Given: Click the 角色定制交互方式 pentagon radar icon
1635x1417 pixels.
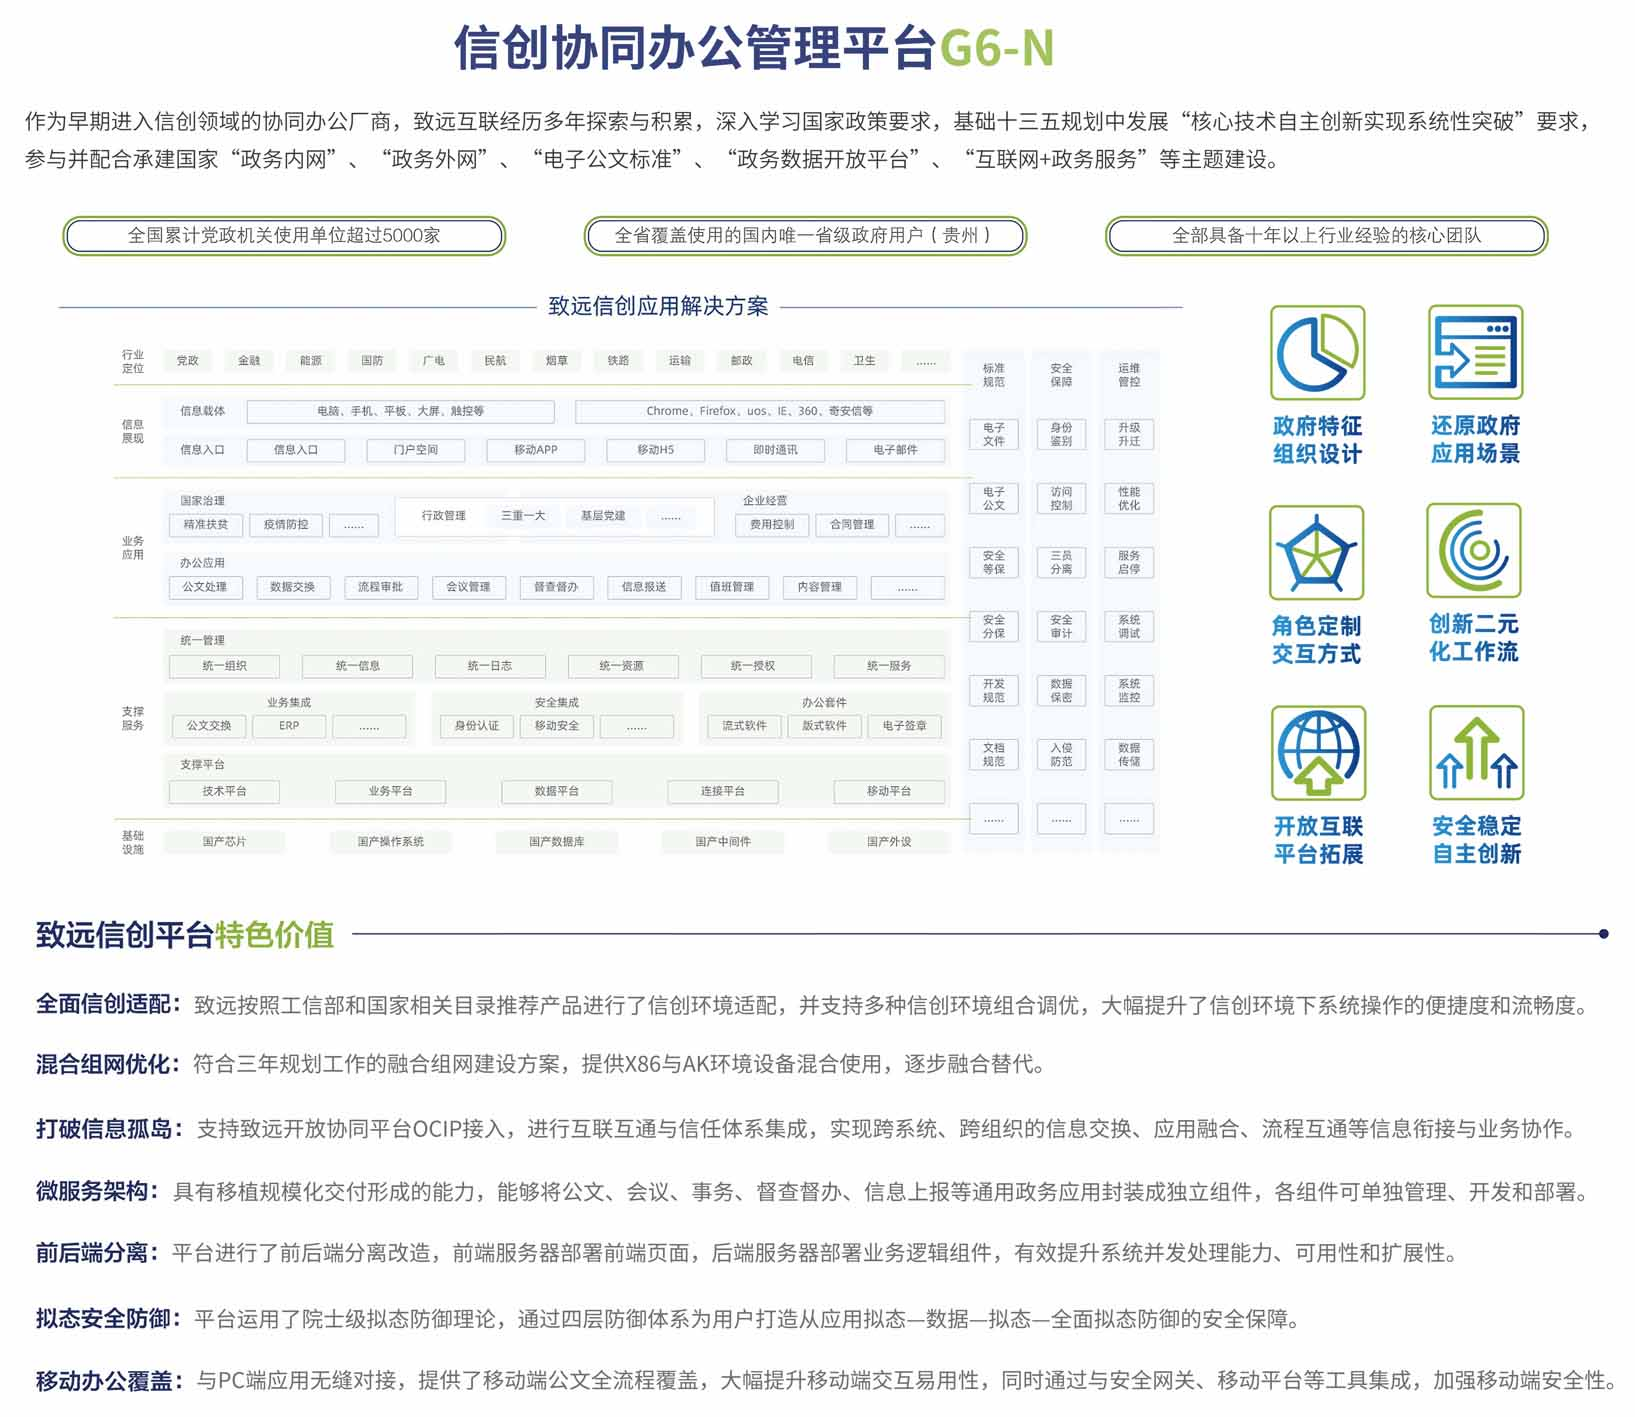Looking at the screenshot, I should click(1316, 553).
